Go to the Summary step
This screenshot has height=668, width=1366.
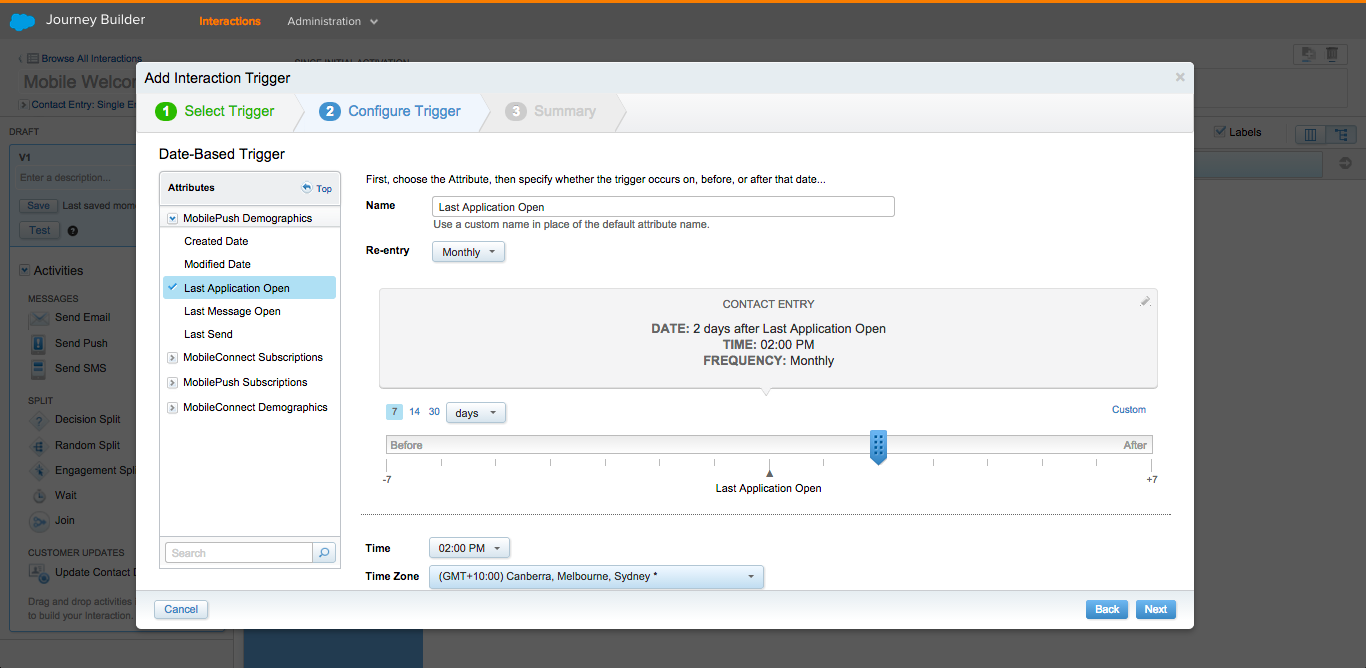pos(551,112)
